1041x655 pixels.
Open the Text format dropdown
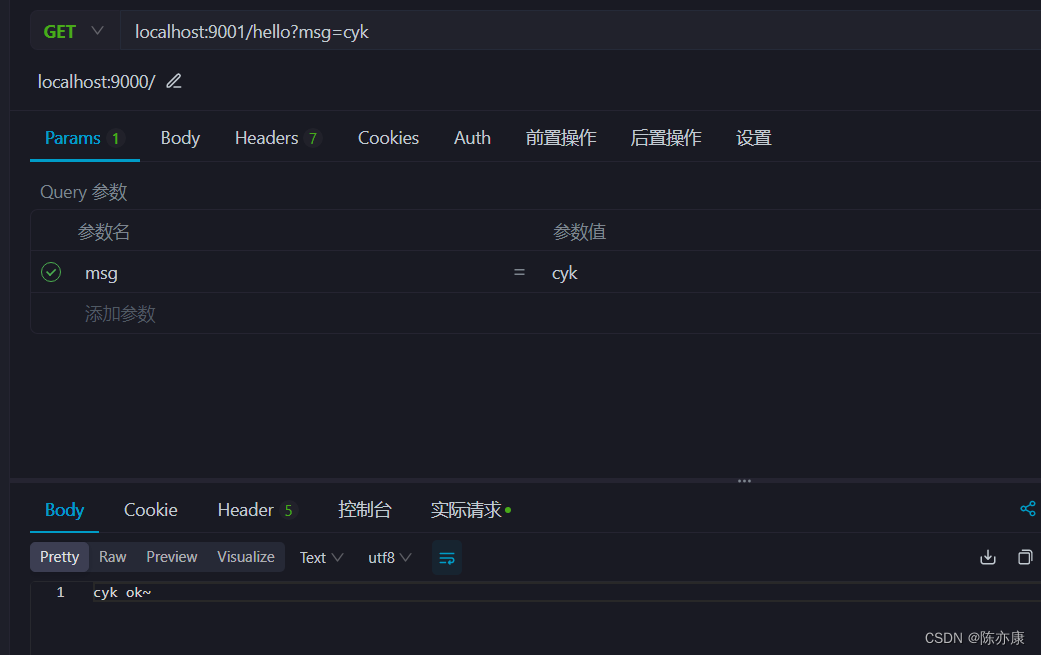(x=320, y=557)
